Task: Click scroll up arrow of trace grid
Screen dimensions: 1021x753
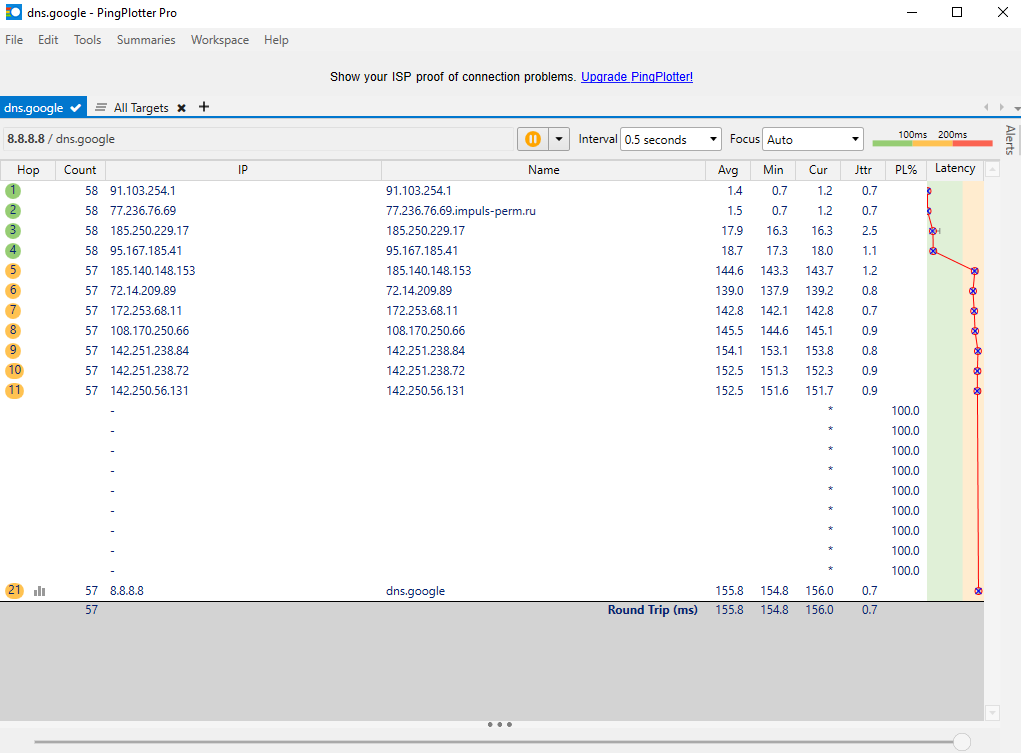Action: point(992,170)
